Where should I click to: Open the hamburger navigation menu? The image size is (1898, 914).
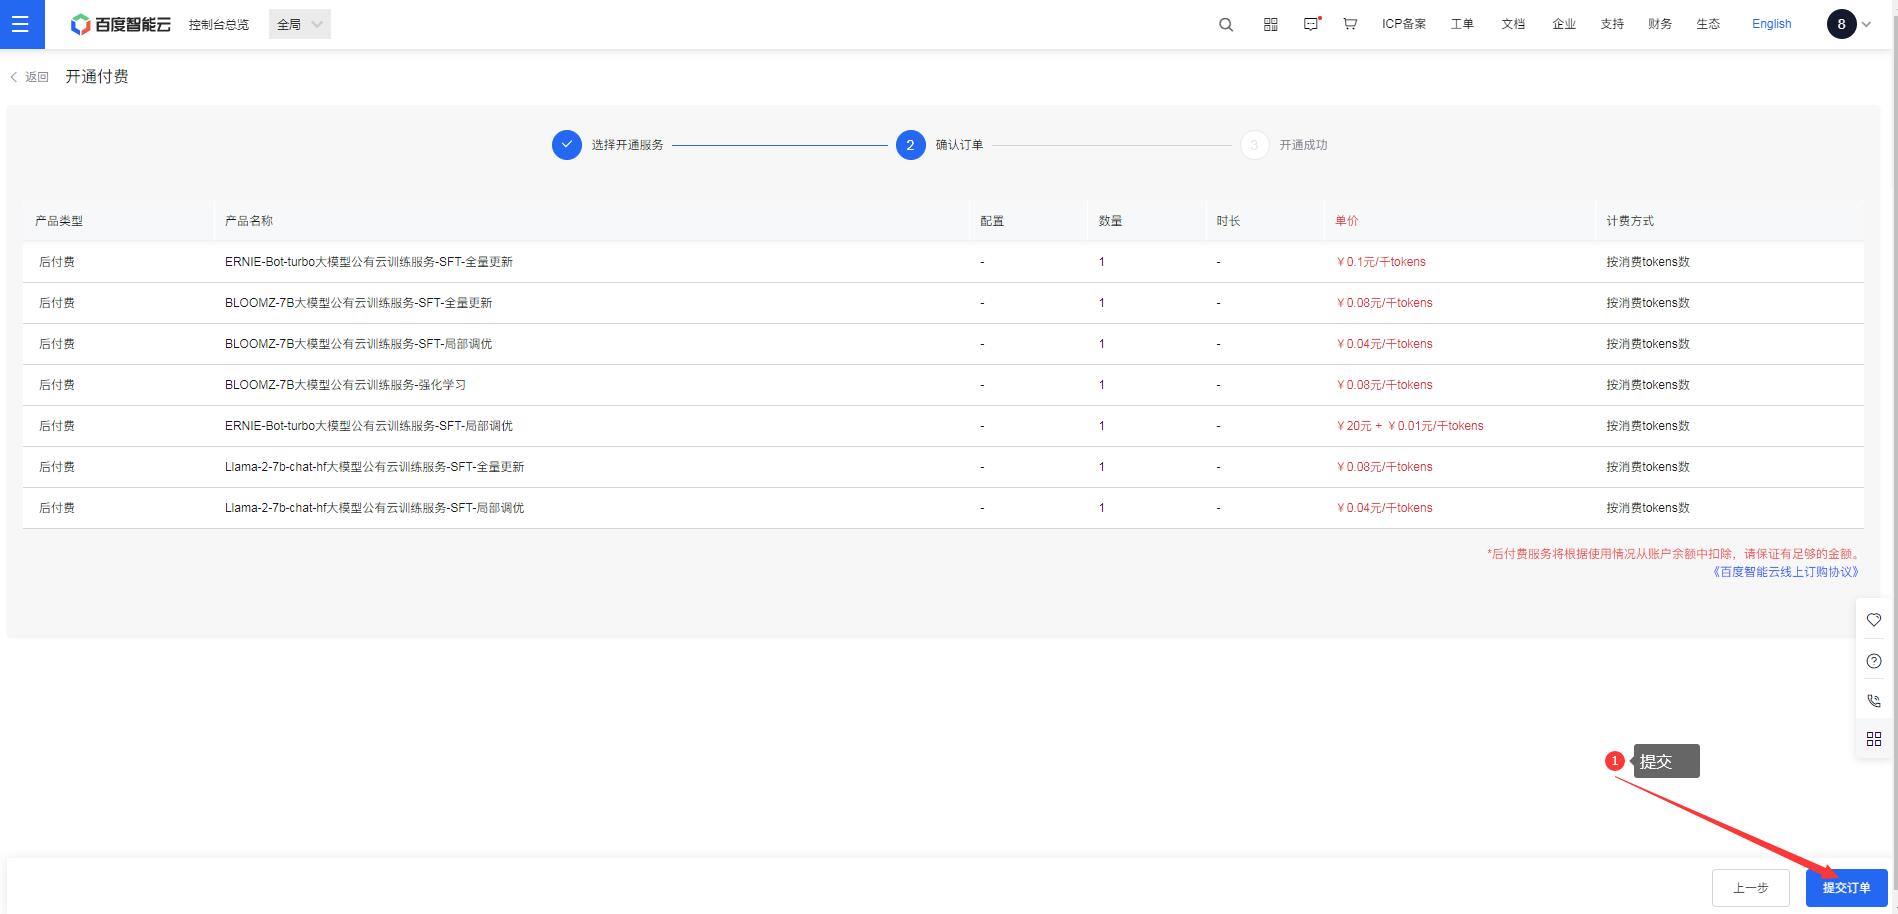coord(21,24)
